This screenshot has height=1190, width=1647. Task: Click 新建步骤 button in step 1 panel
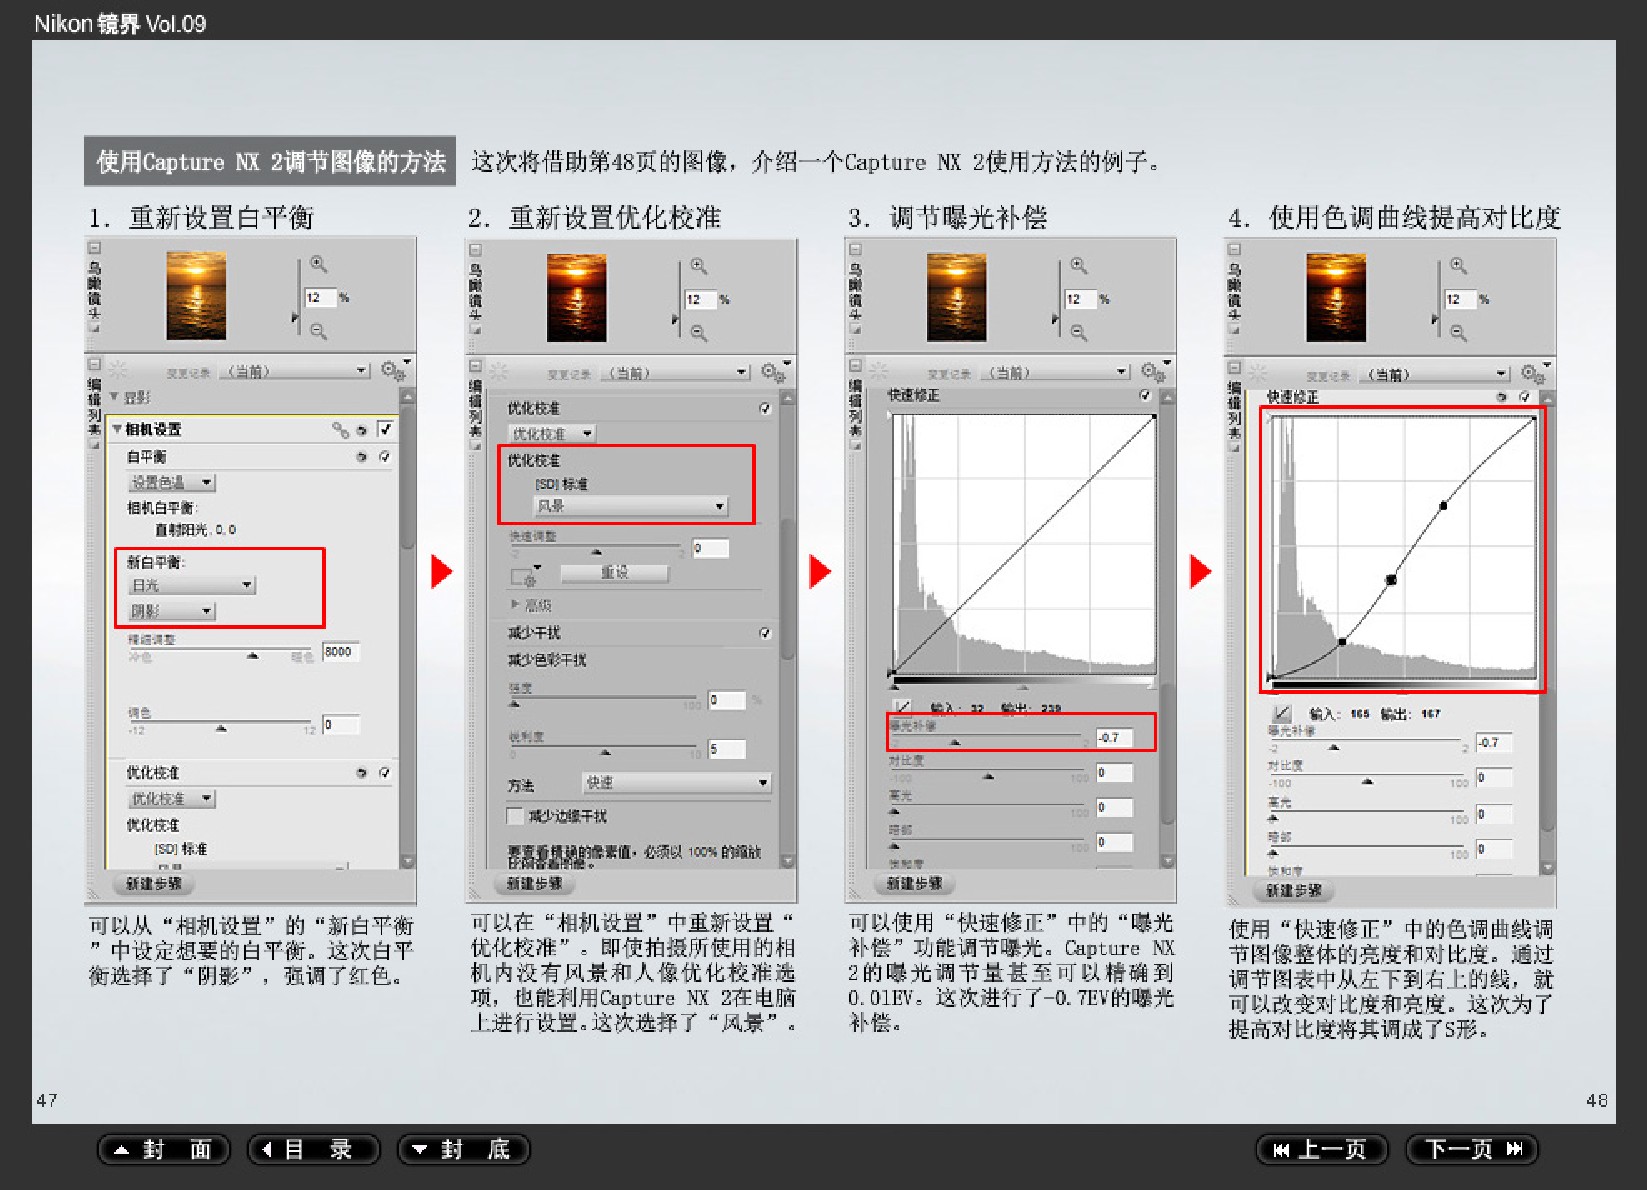click(154, 884)
